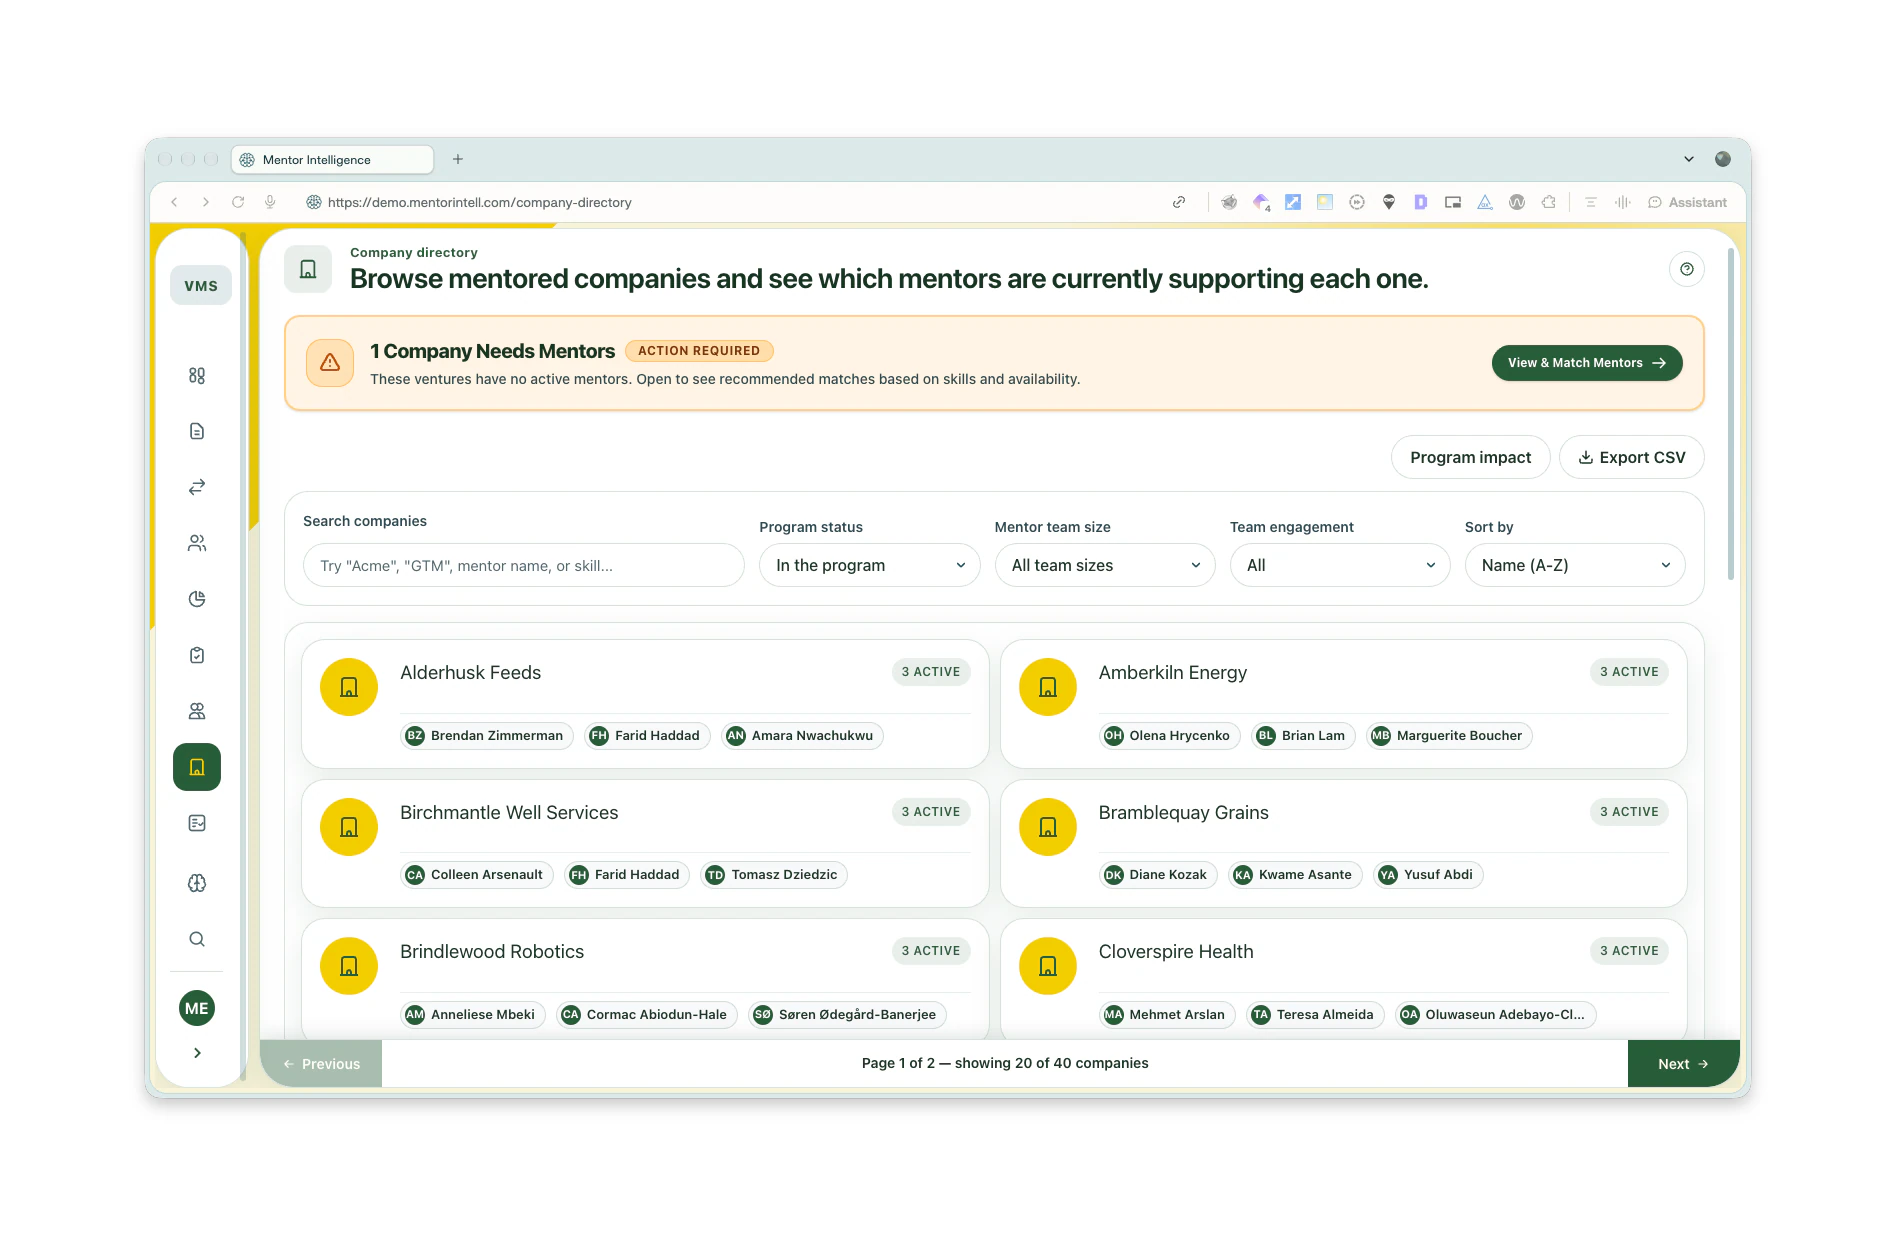Open the Program impact view
Image resolution: width=1896 pixels, height=1250 pixels.
click(x=1470, y=457)
